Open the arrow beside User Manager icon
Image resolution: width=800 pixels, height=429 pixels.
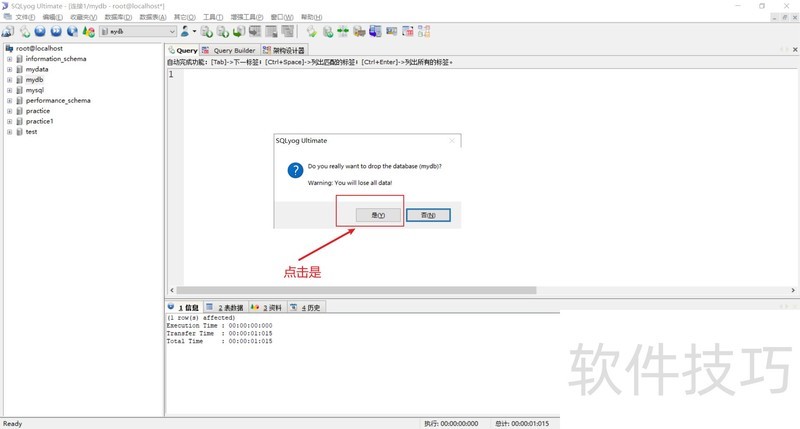coord(194,32)
